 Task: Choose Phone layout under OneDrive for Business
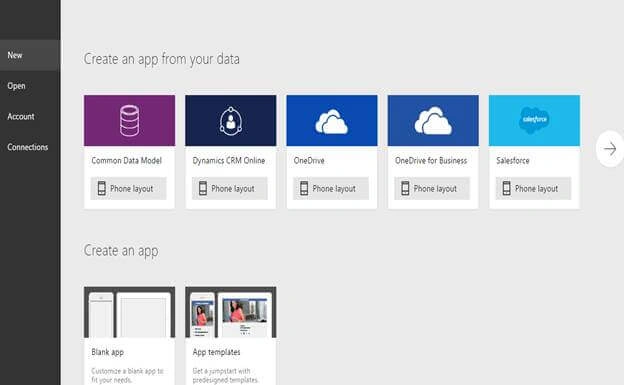click(432, 188)
